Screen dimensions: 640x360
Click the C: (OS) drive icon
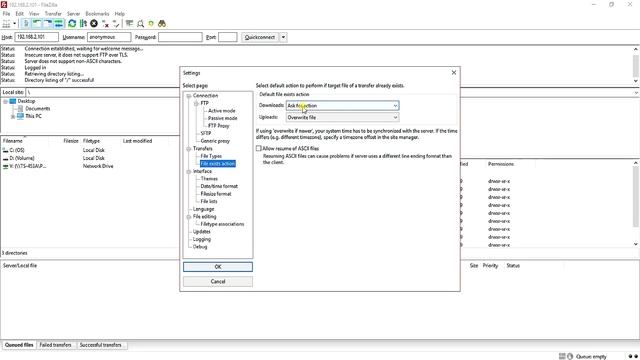tap(5, 150)
